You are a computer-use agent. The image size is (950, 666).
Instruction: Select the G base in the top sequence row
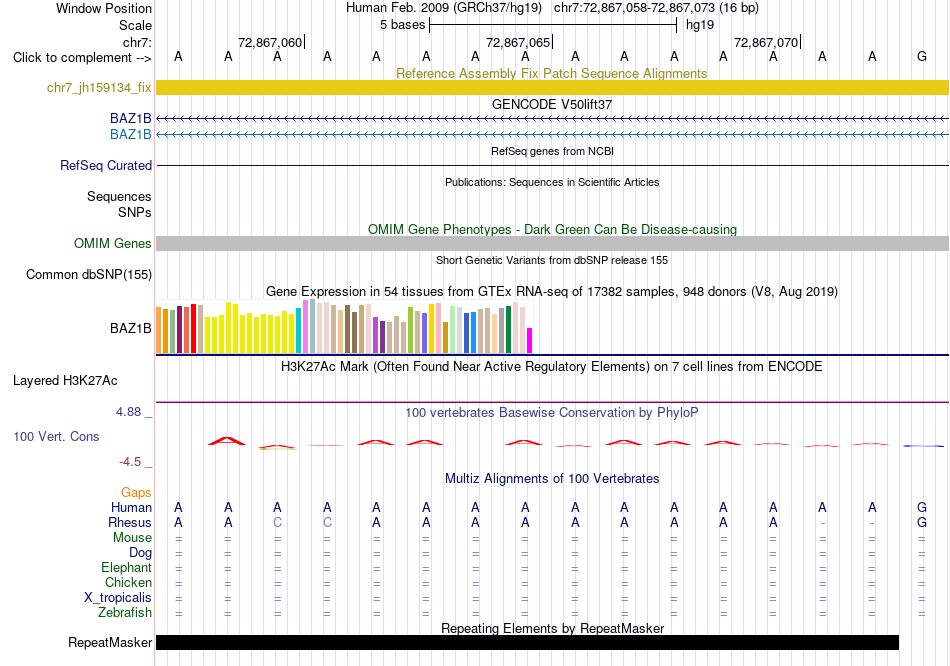922,56
